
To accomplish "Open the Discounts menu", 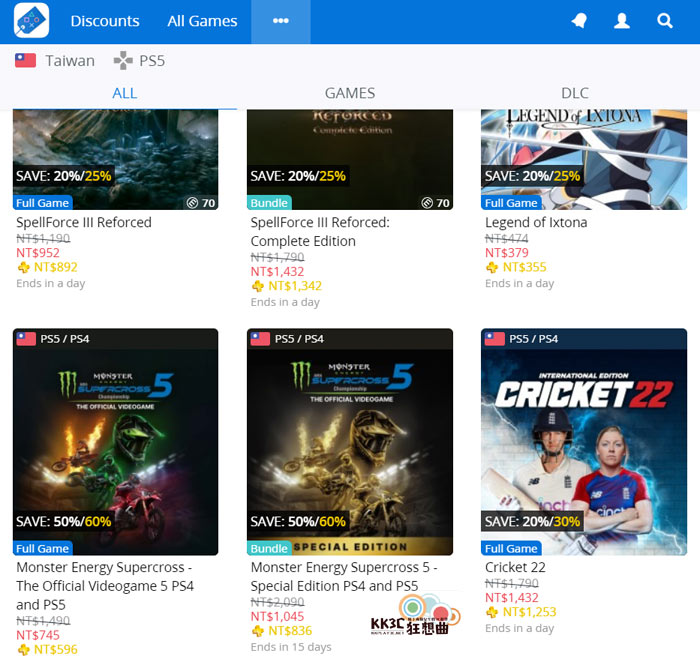I will pyautogui.click(x=105, y=21).
